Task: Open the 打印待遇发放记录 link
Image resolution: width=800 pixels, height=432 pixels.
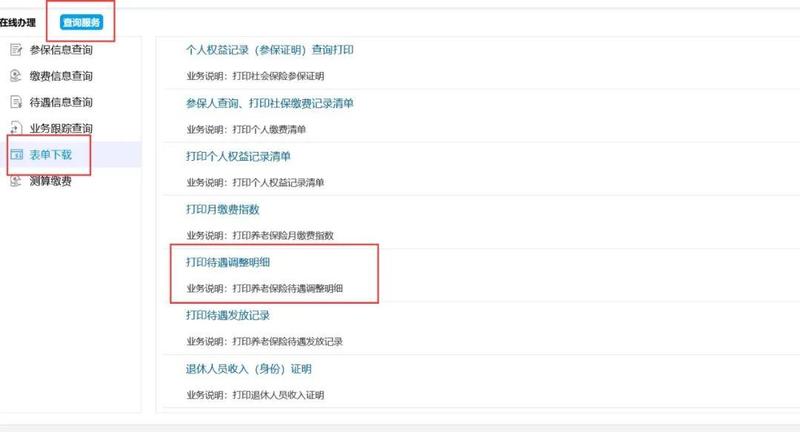Action: pyautogui.click(x=228, y=315)
